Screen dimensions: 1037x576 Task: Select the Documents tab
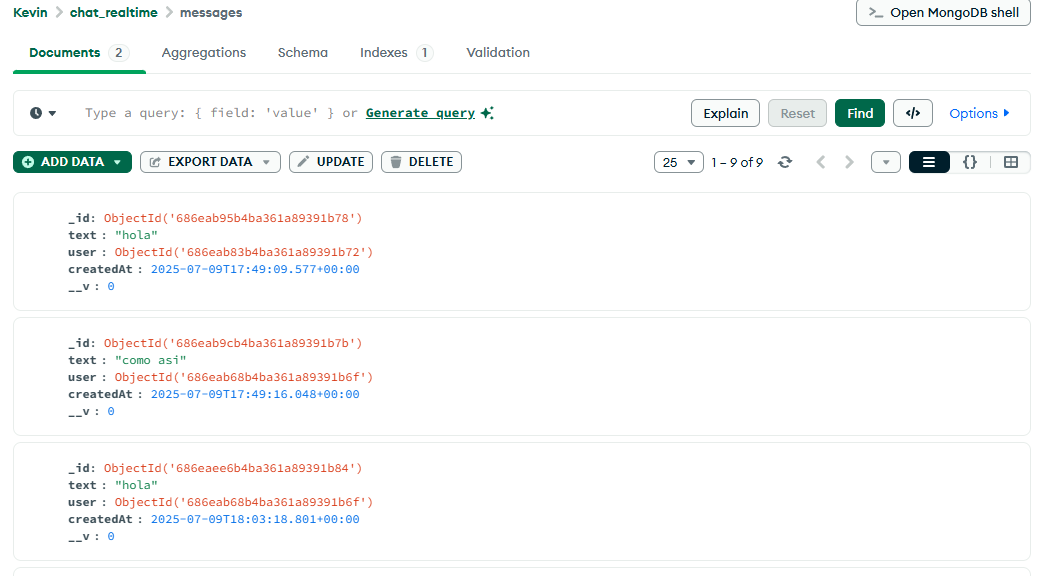[79, 53]
